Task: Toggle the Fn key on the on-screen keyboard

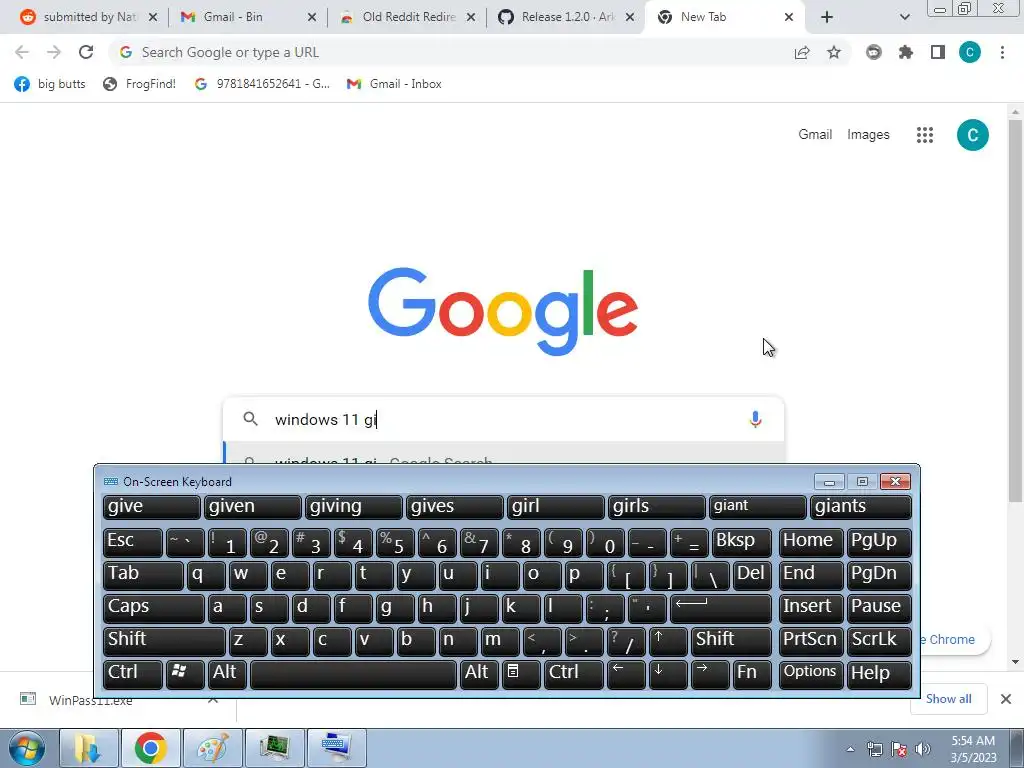Action: click(752, 674)
